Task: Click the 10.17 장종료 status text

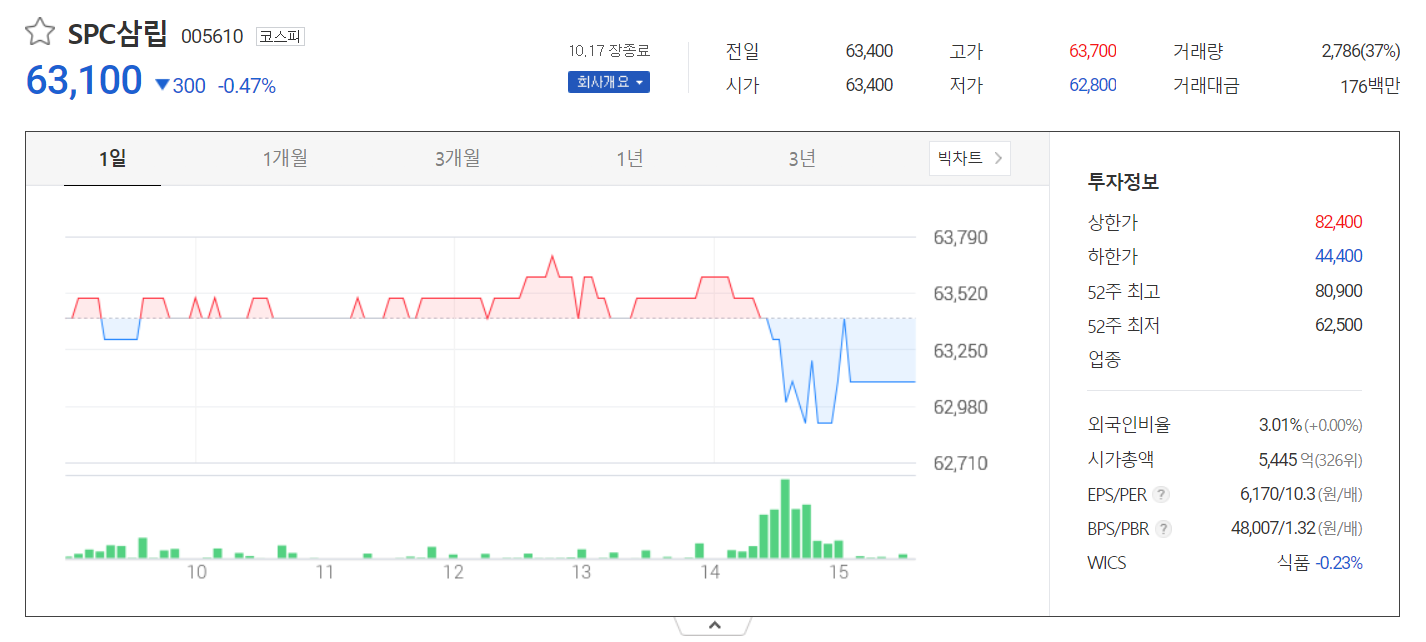Action: [x=609, y=51]
